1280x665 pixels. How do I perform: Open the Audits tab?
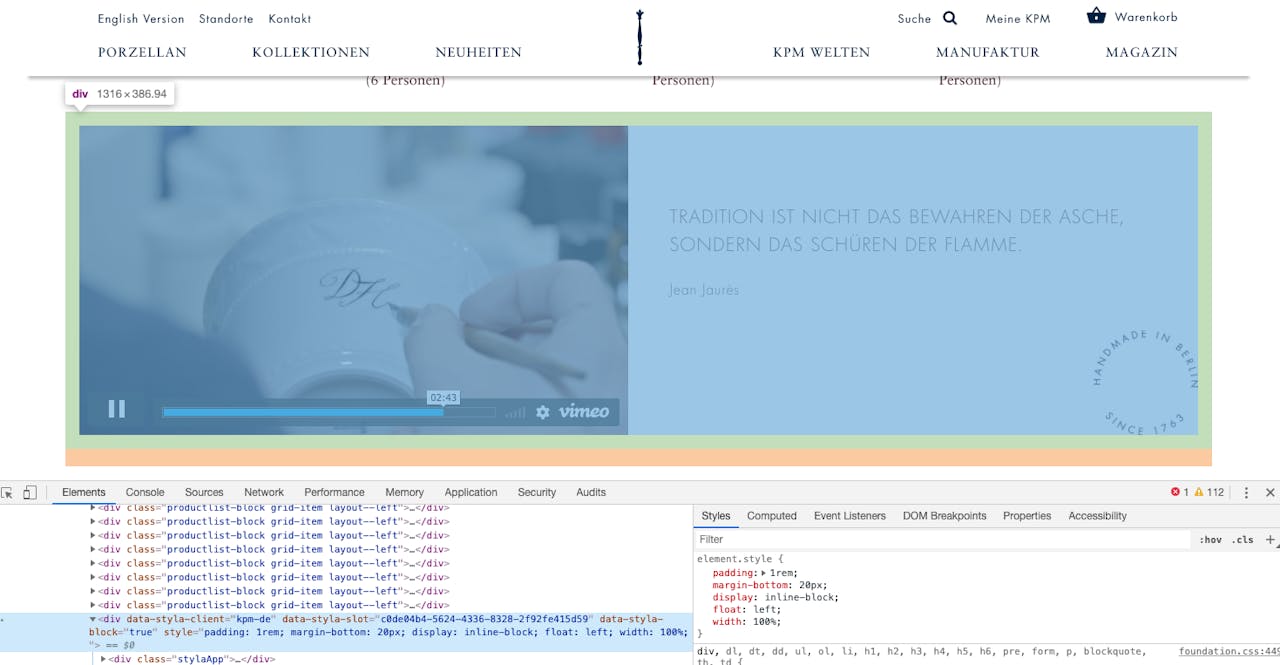coord(591,492)
